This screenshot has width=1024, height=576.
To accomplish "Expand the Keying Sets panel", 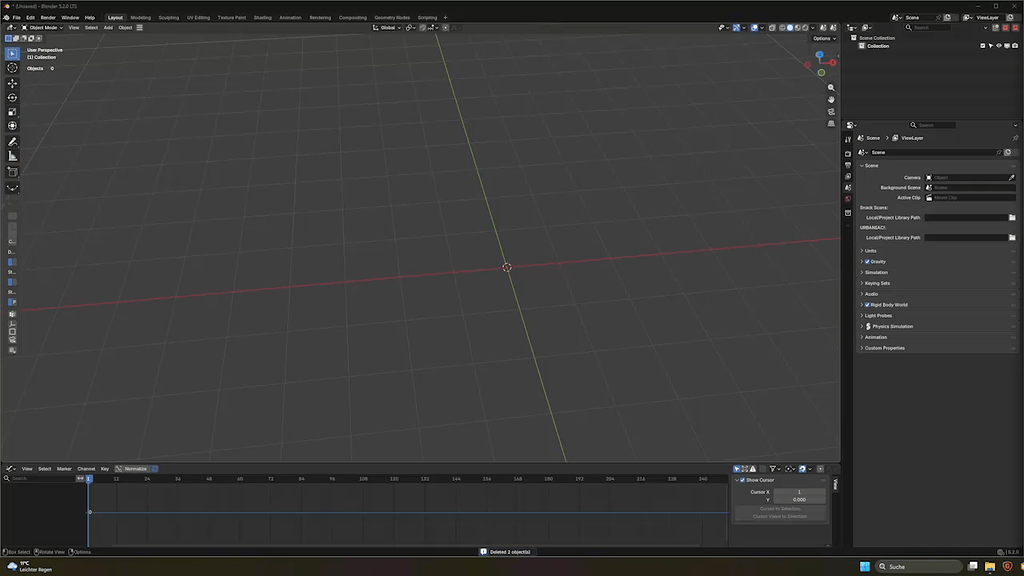I will [x=877, y=283].
